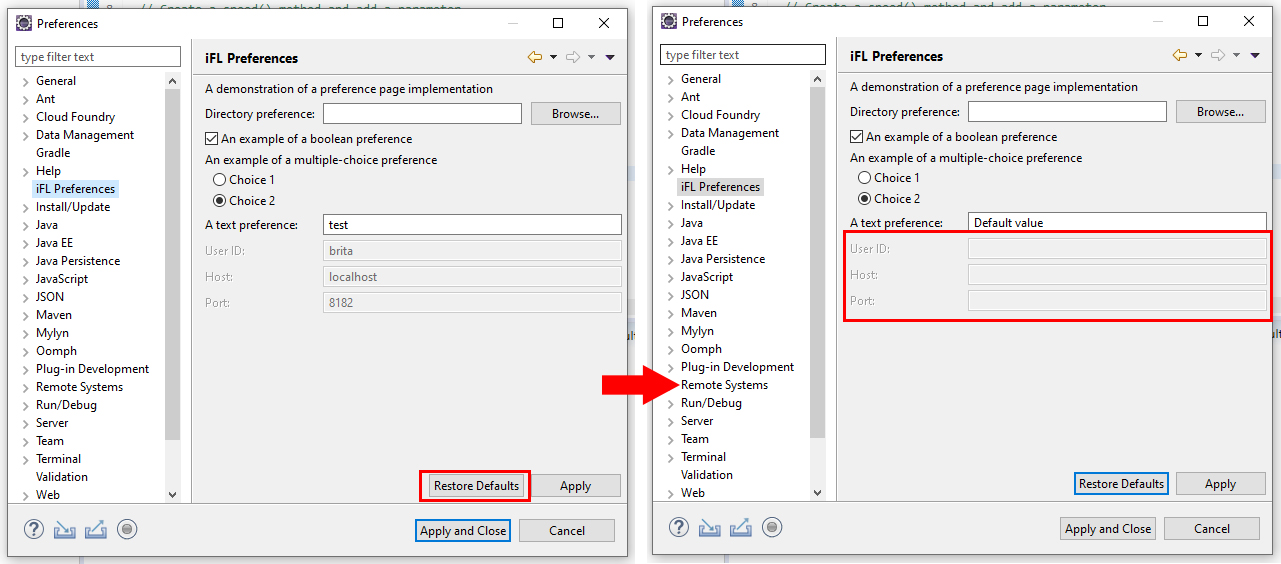Click Browse... in left window

(575, 114)
